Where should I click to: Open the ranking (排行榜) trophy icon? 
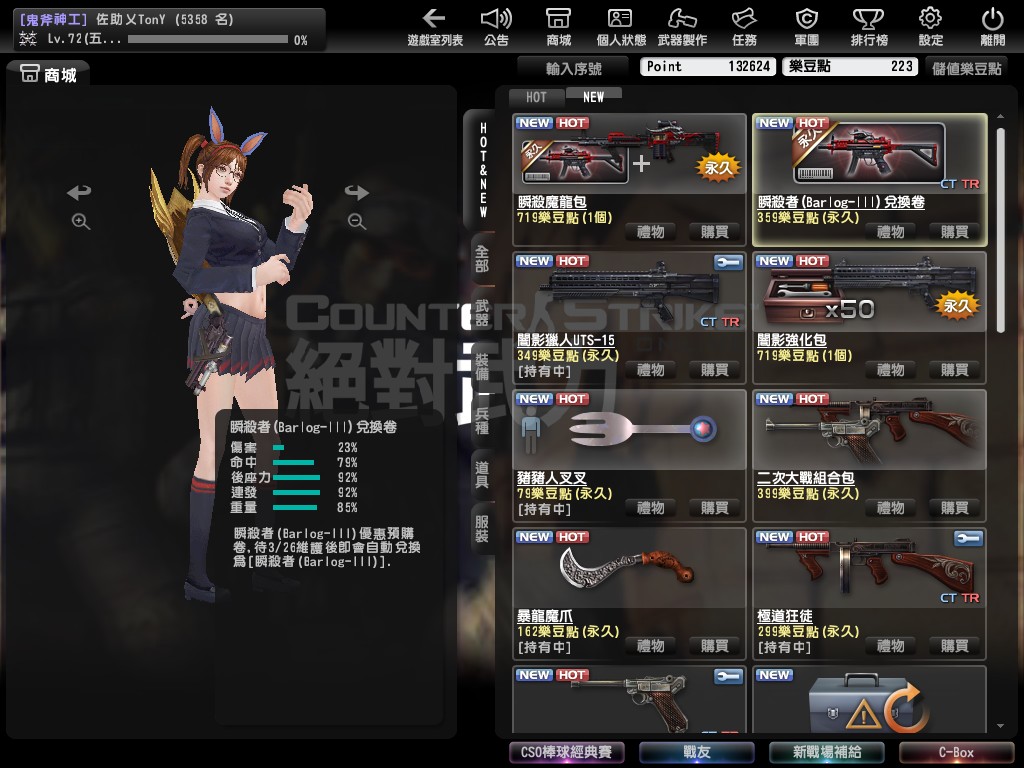tap(869, 27)
